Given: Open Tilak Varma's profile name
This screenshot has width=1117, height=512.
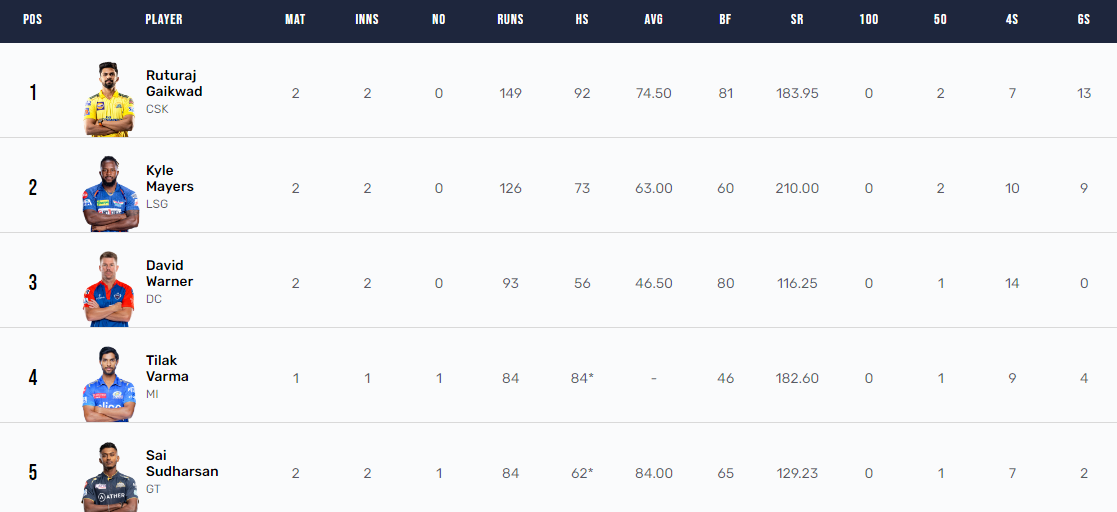Looking at the screenshot, I should click(x=167, y=368).
